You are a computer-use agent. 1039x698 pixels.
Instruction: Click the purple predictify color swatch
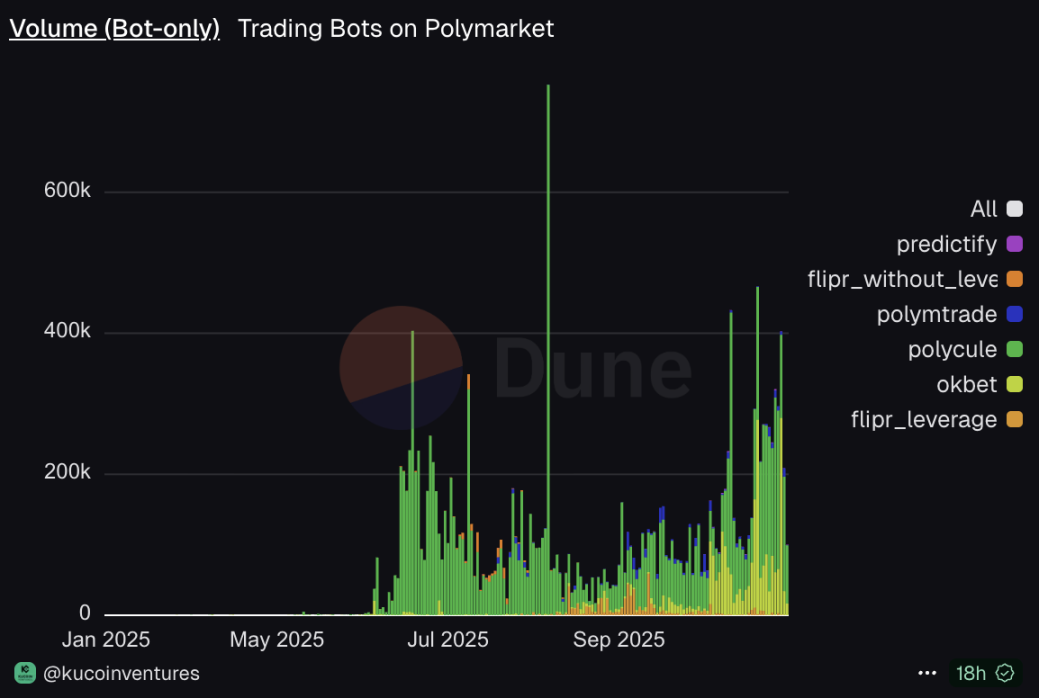pos(1014,244)
